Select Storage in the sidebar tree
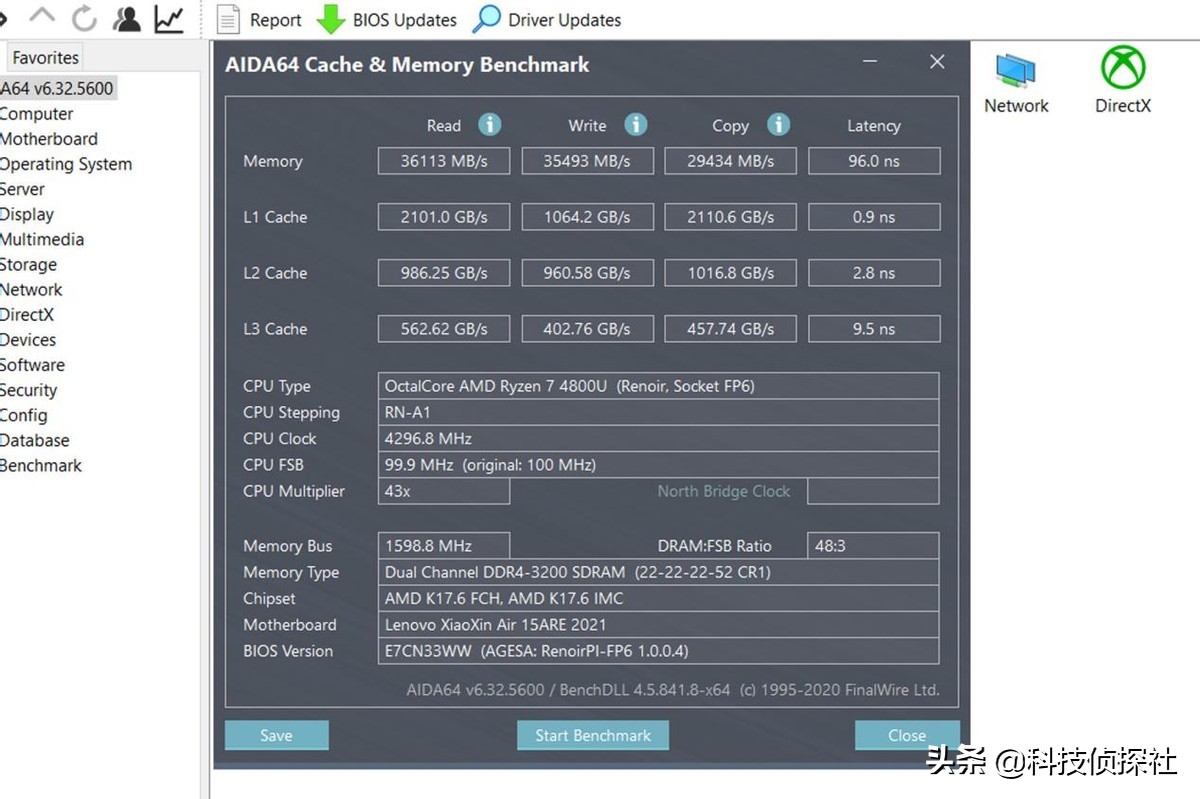1200x799 pixels. [x=28, y=265]
